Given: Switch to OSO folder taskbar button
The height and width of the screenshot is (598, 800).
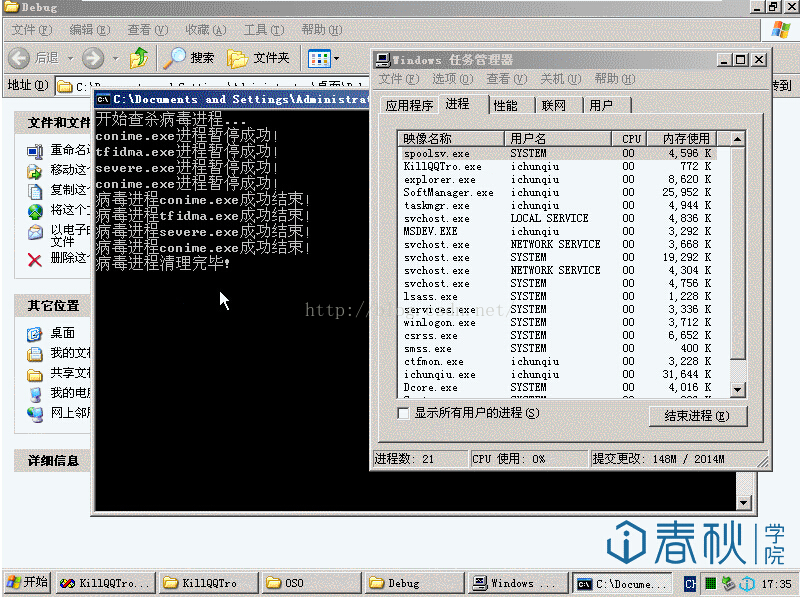Looking at the screenshot, I should click(311, 583).
